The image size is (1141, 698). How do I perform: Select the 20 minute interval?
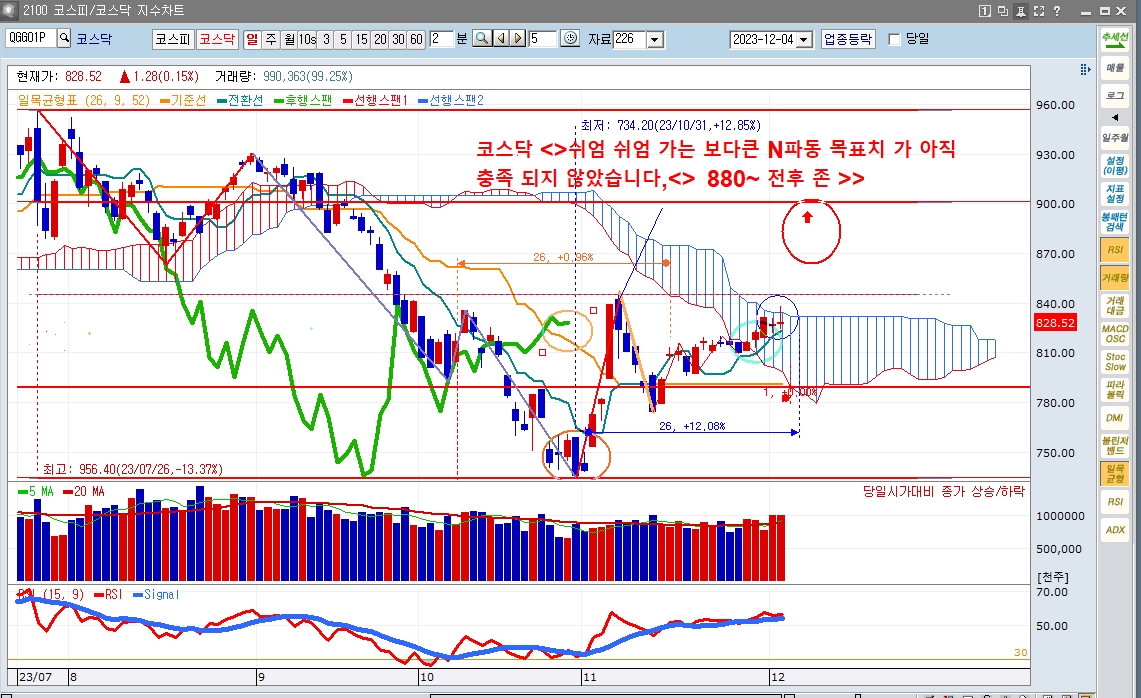[380, 39]
